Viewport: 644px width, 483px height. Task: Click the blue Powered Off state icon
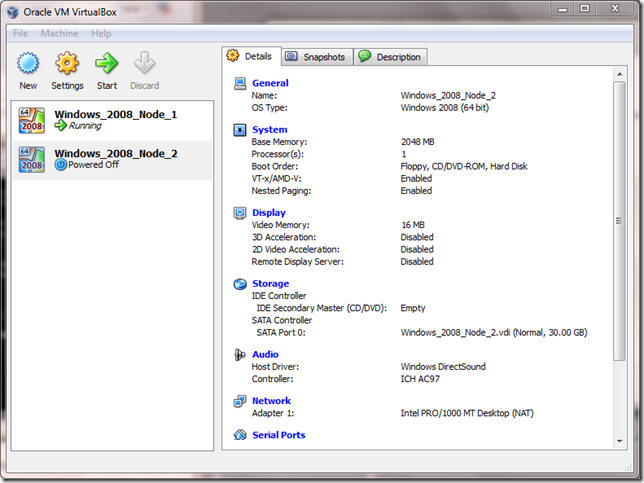pos(60,165)
